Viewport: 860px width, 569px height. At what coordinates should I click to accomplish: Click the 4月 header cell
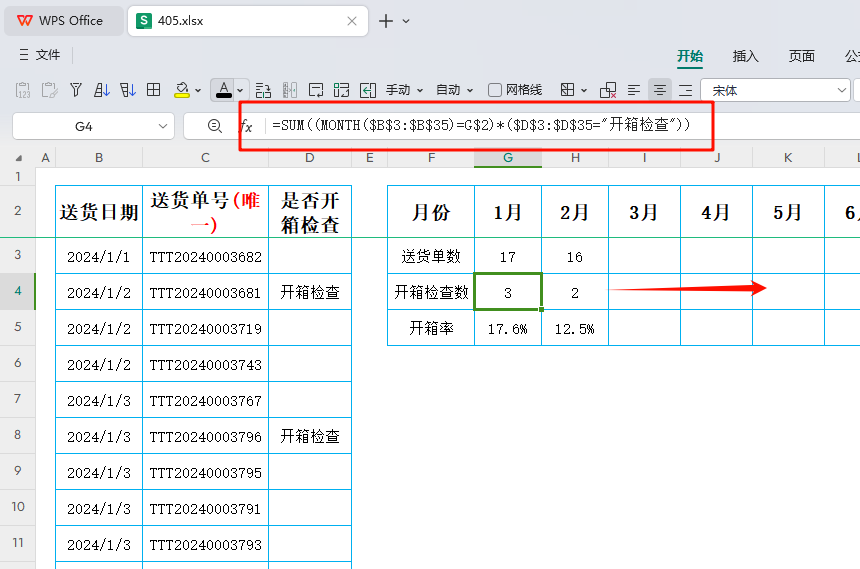pyautogui.click(x=716, y=212)
